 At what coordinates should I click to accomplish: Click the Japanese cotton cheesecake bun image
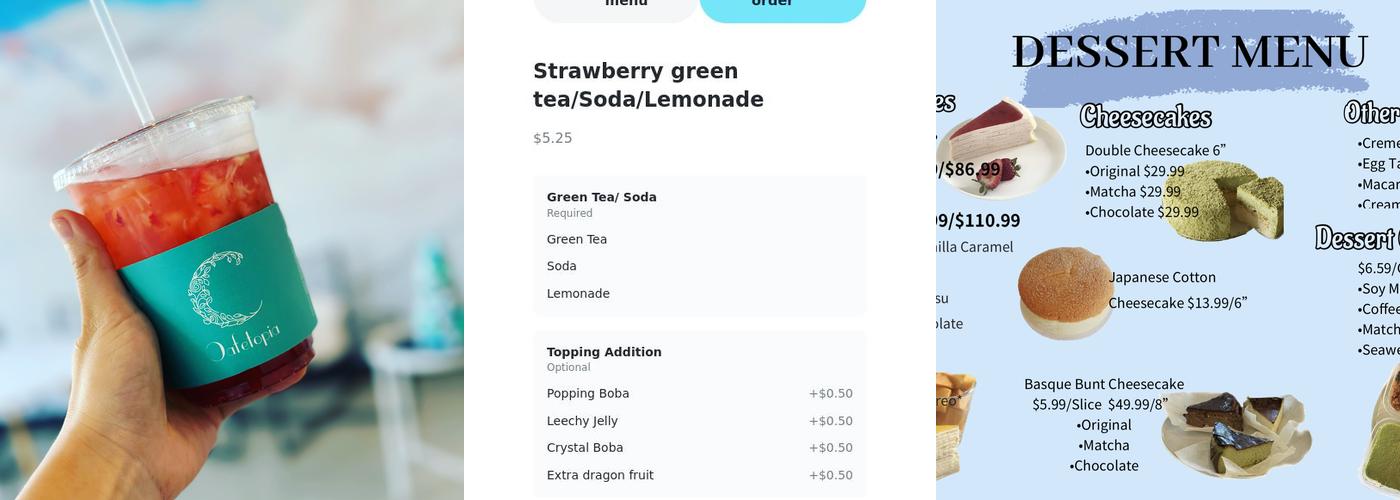pyautogui.click(x=1064, y=290)
